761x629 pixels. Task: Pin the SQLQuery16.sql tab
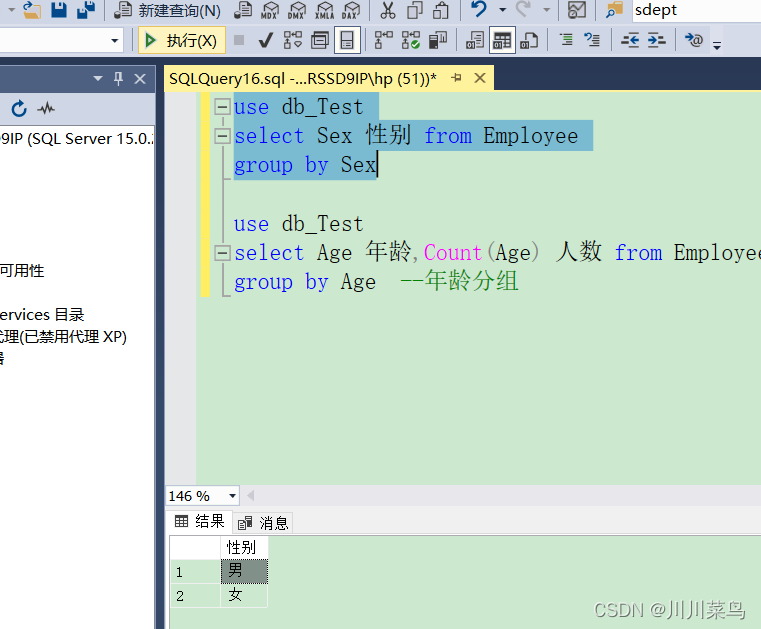tap(456, 78)
